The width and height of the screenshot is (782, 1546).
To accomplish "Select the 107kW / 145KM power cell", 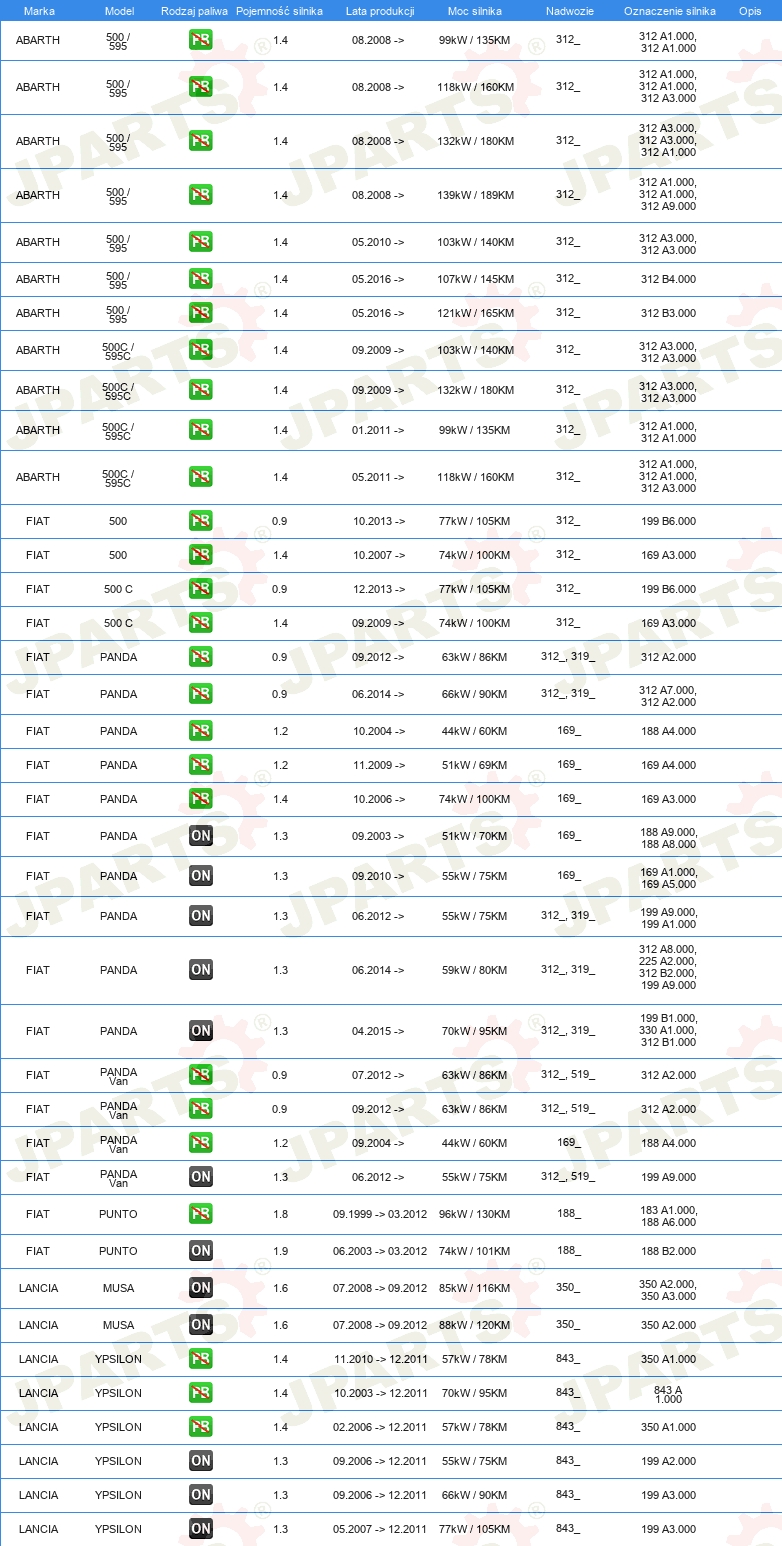I will tap(476, 279).
